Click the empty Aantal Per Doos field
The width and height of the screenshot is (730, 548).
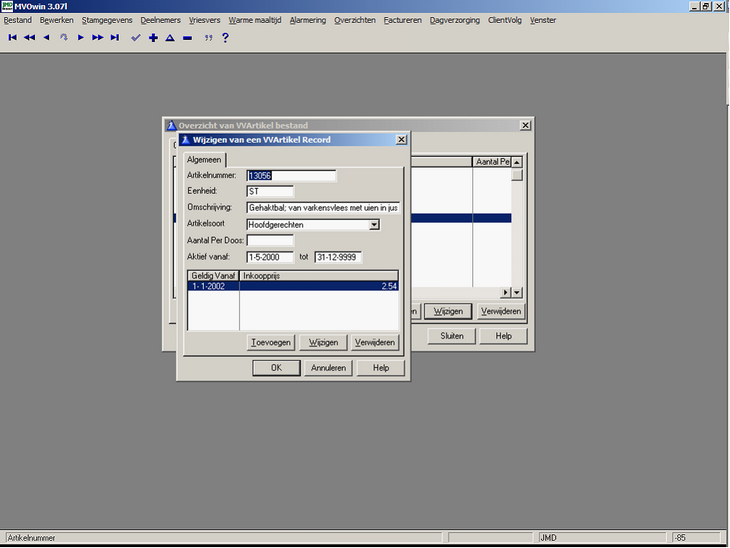pyautogui.click(x=270, y=240)
